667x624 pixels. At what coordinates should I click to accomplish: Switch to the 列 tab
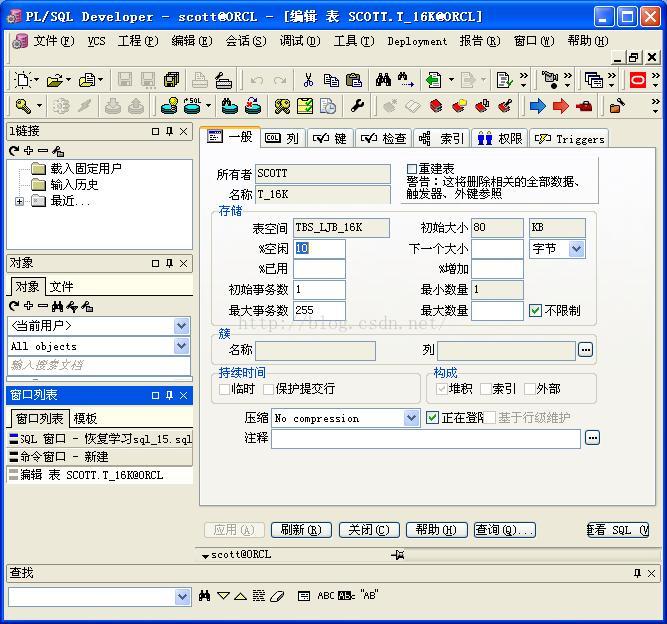pos(282,138)
